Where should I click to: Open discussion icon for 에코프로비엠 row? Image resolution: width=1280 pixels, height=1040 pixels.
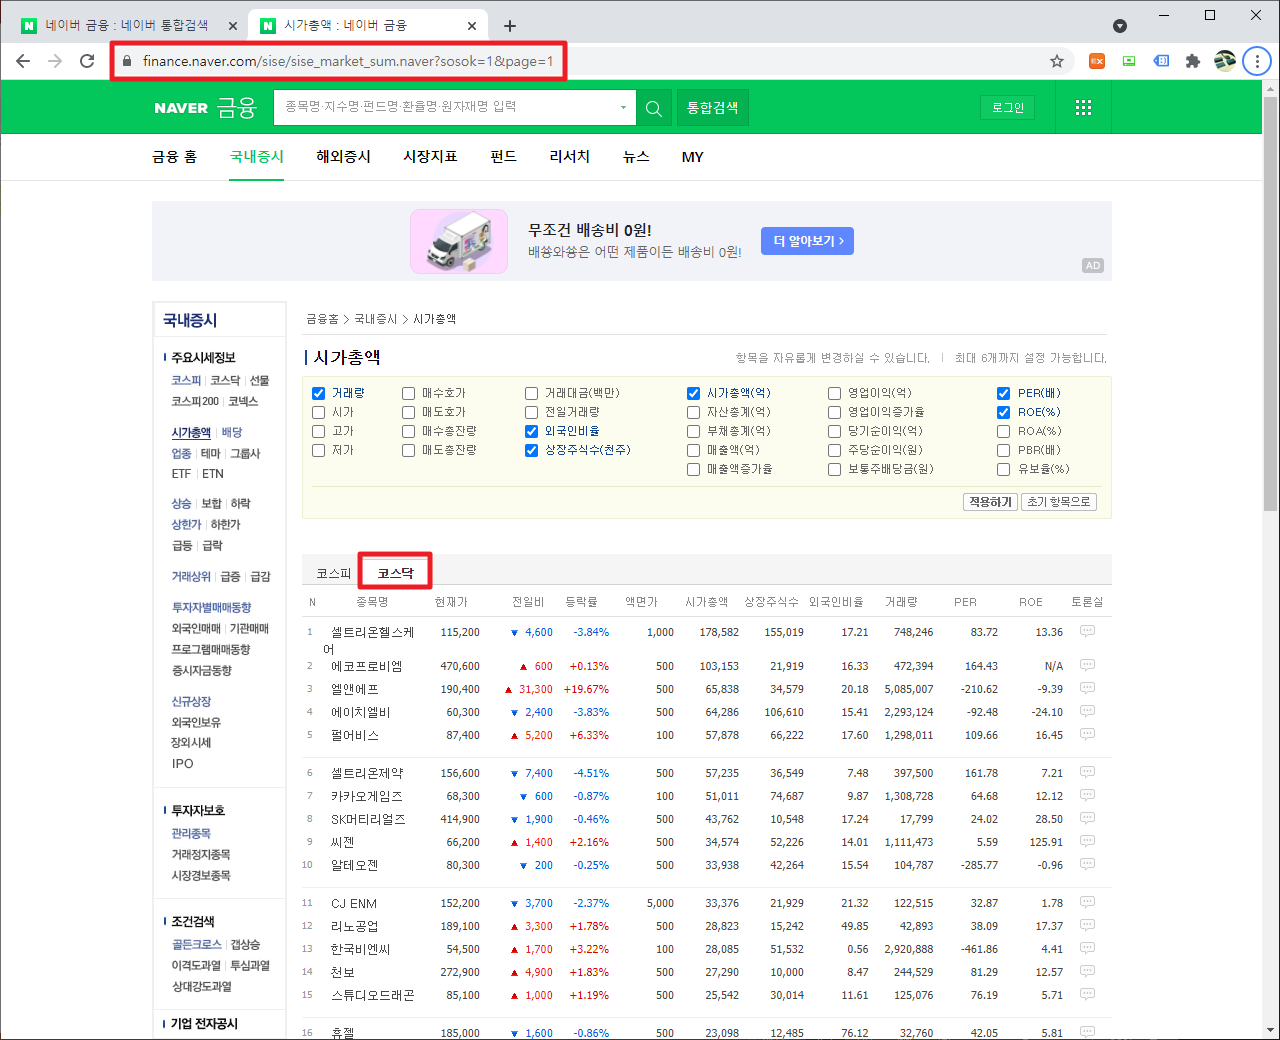click(x=1087, y=665)
